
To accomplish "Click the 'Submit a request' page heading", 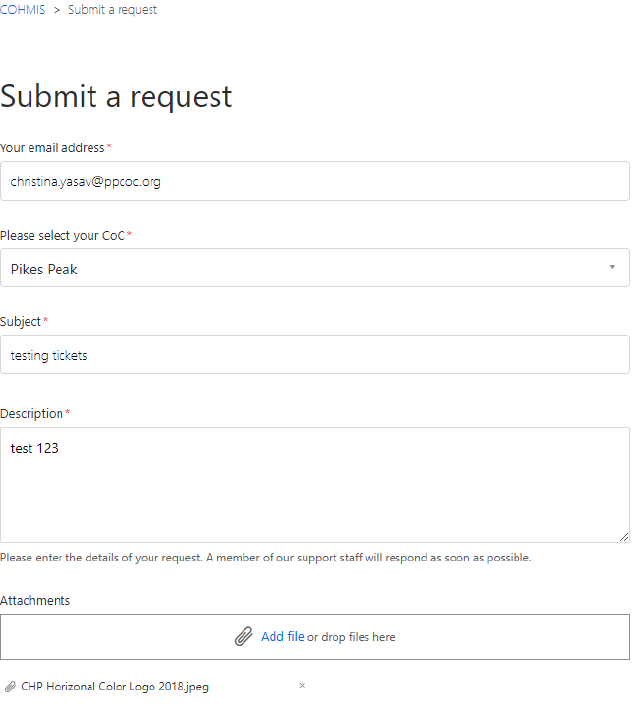I will pos(116,96).
